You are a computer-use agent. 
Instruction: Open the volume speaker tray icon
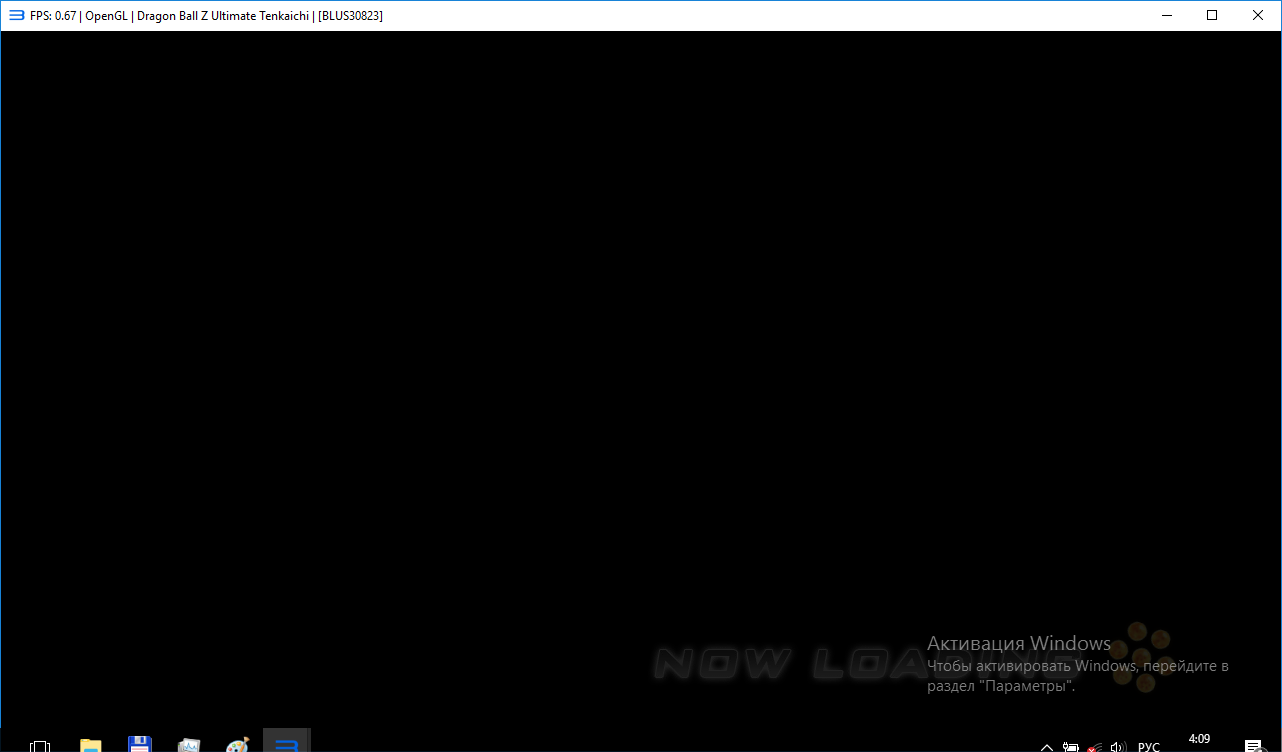pos(1119,747)
